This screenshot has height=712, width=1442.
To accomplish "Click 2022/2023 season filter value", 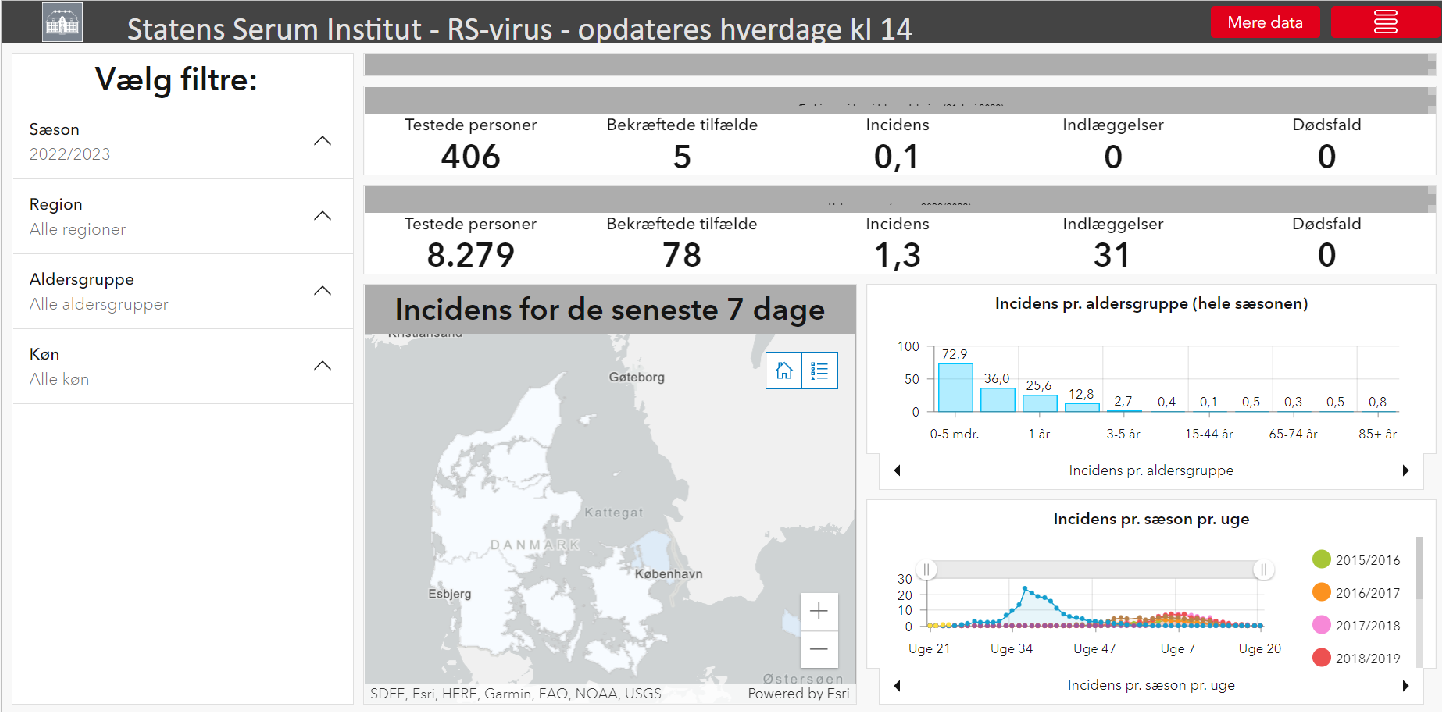I will (x=70, y=154).
